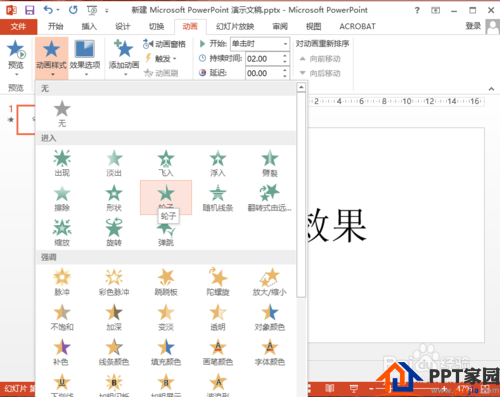Pick the highlighted 轮子 (Wheel) animation
The height and width of the screenshot is (397, 500).
166,197
